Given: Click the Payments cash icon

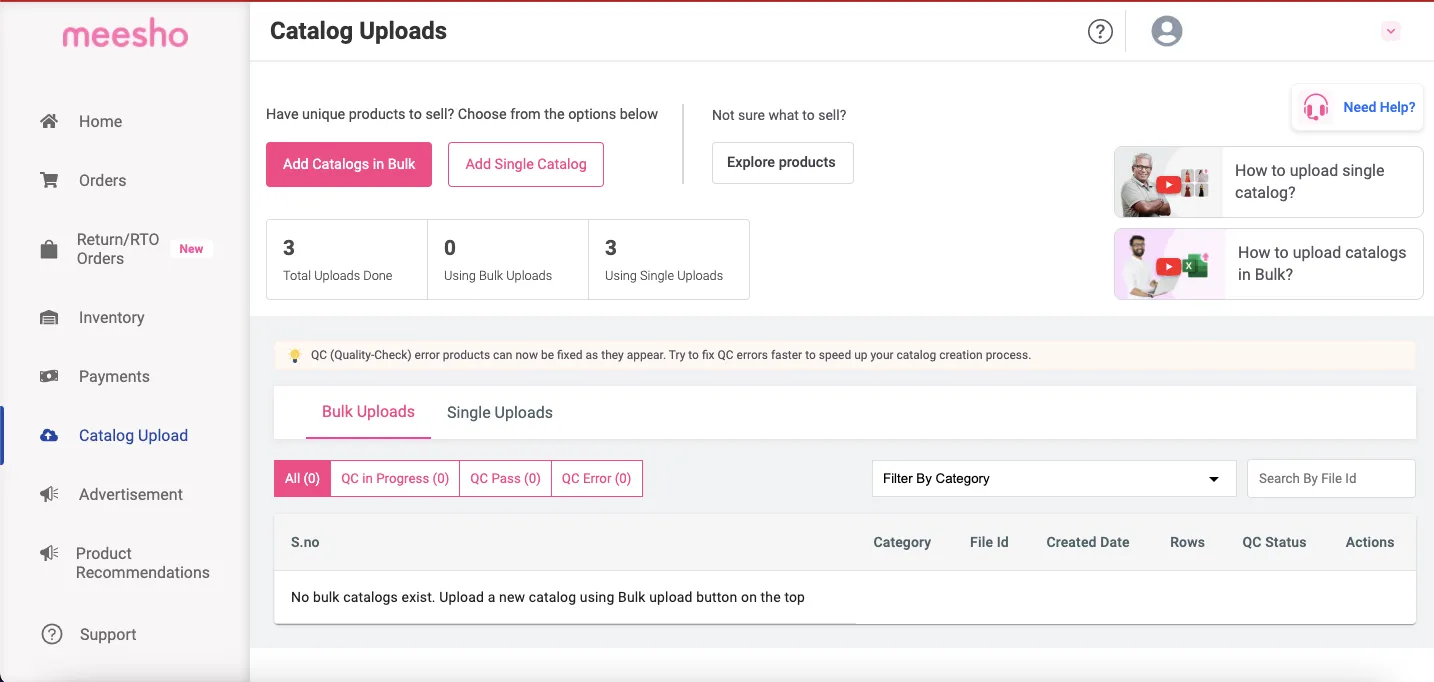Looking at the screenshot, I should [x=49, y=376].
